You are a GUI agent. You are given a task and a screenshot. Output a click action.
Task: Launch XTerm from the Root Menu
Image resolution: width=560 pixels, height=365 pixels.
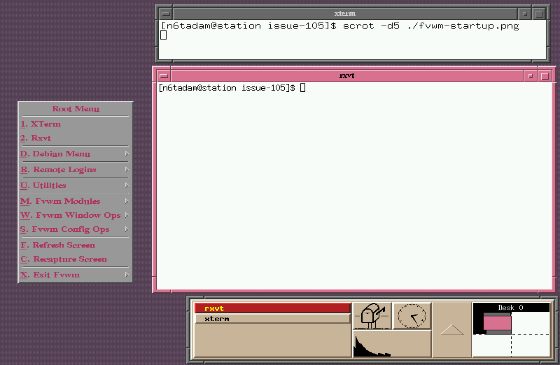point(75,124)
